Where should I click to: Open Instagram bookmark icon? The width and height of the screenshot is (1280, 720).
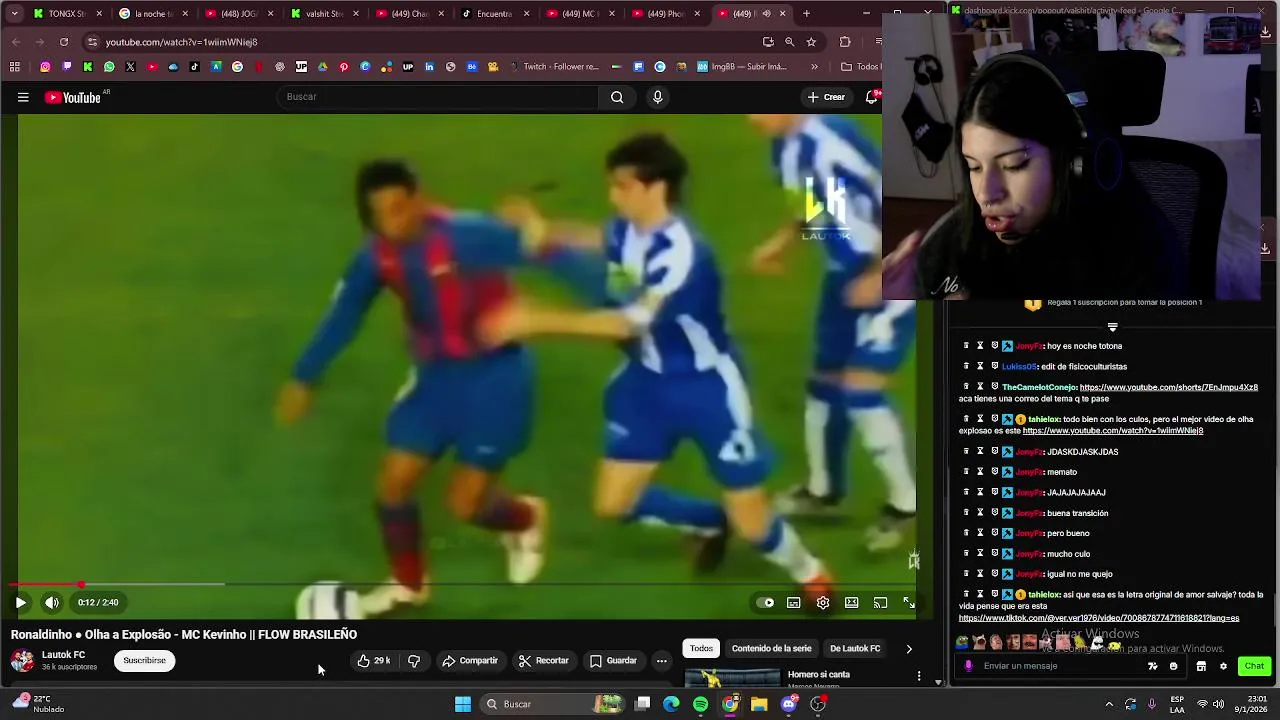pos(45,67)
